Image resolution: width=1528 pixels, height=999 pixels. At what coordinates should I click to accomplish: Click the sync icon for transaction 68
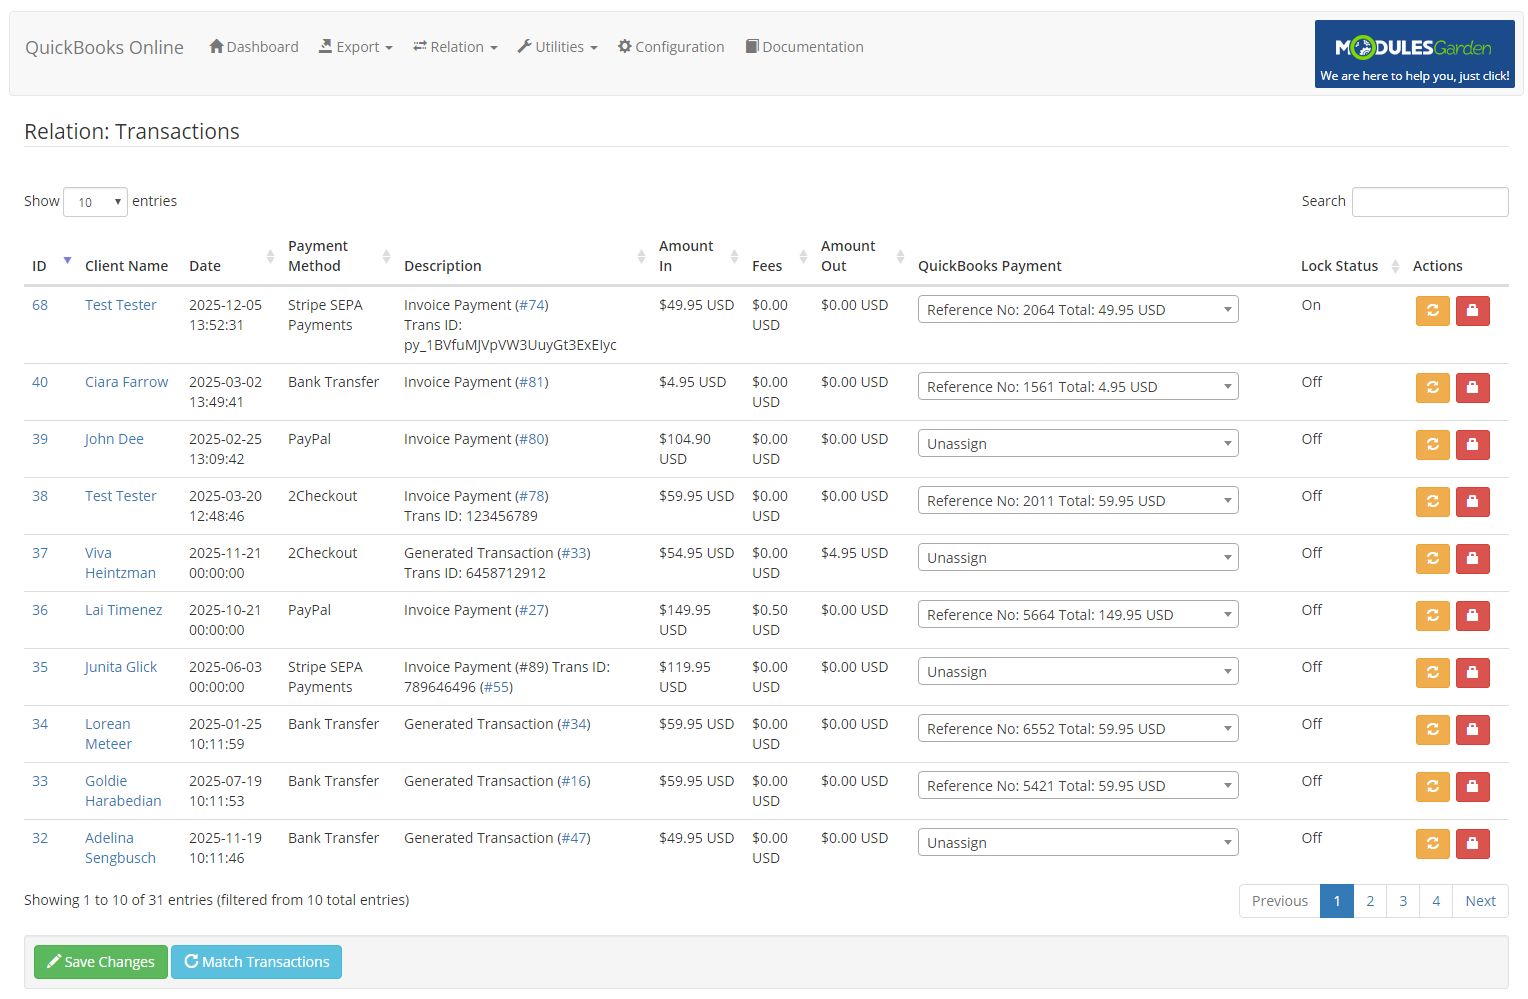(x=1432, y=310)
